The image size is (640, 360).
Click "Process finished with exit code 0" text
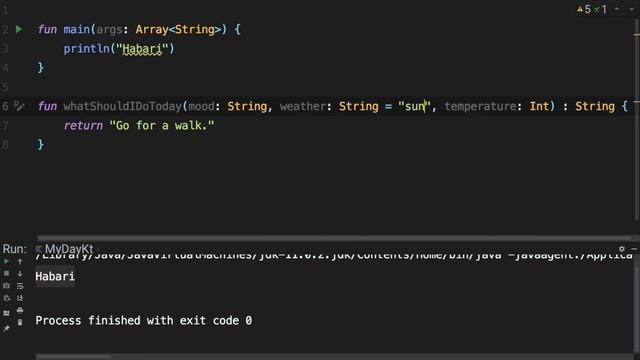pyautogui.click(x=144, y=320)
